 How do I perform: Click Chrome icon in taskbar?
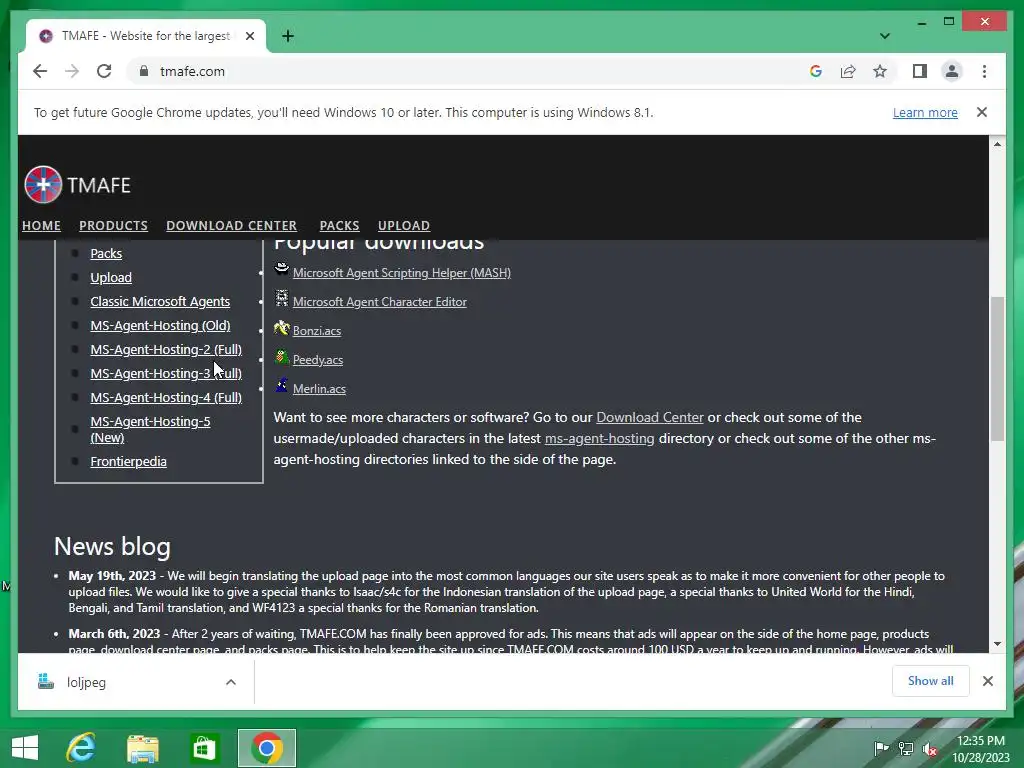point(266,748)
